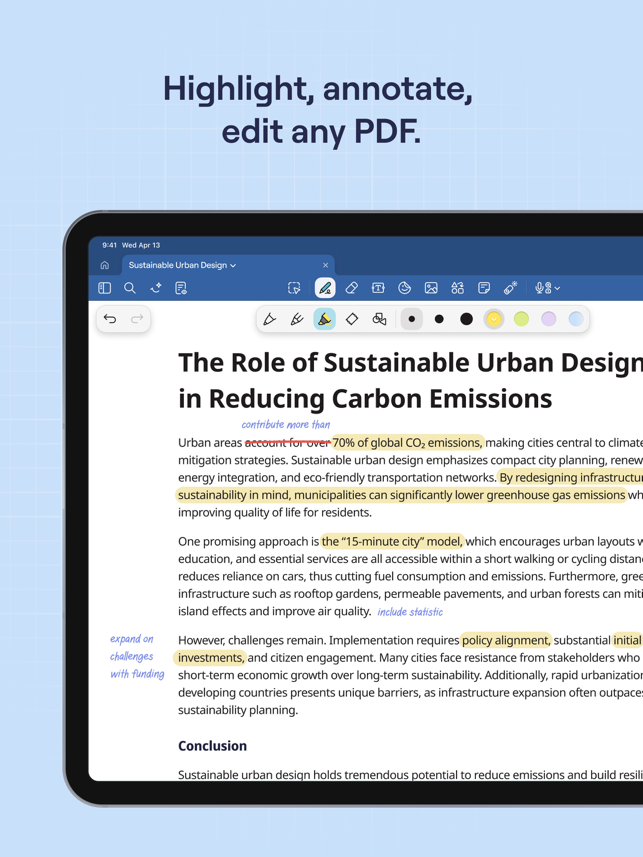The width and height of the screenshot is (643, 857).
Task: Click the highlighted '70% of global CO₂ emissions'
Action: tap(407, 442)
